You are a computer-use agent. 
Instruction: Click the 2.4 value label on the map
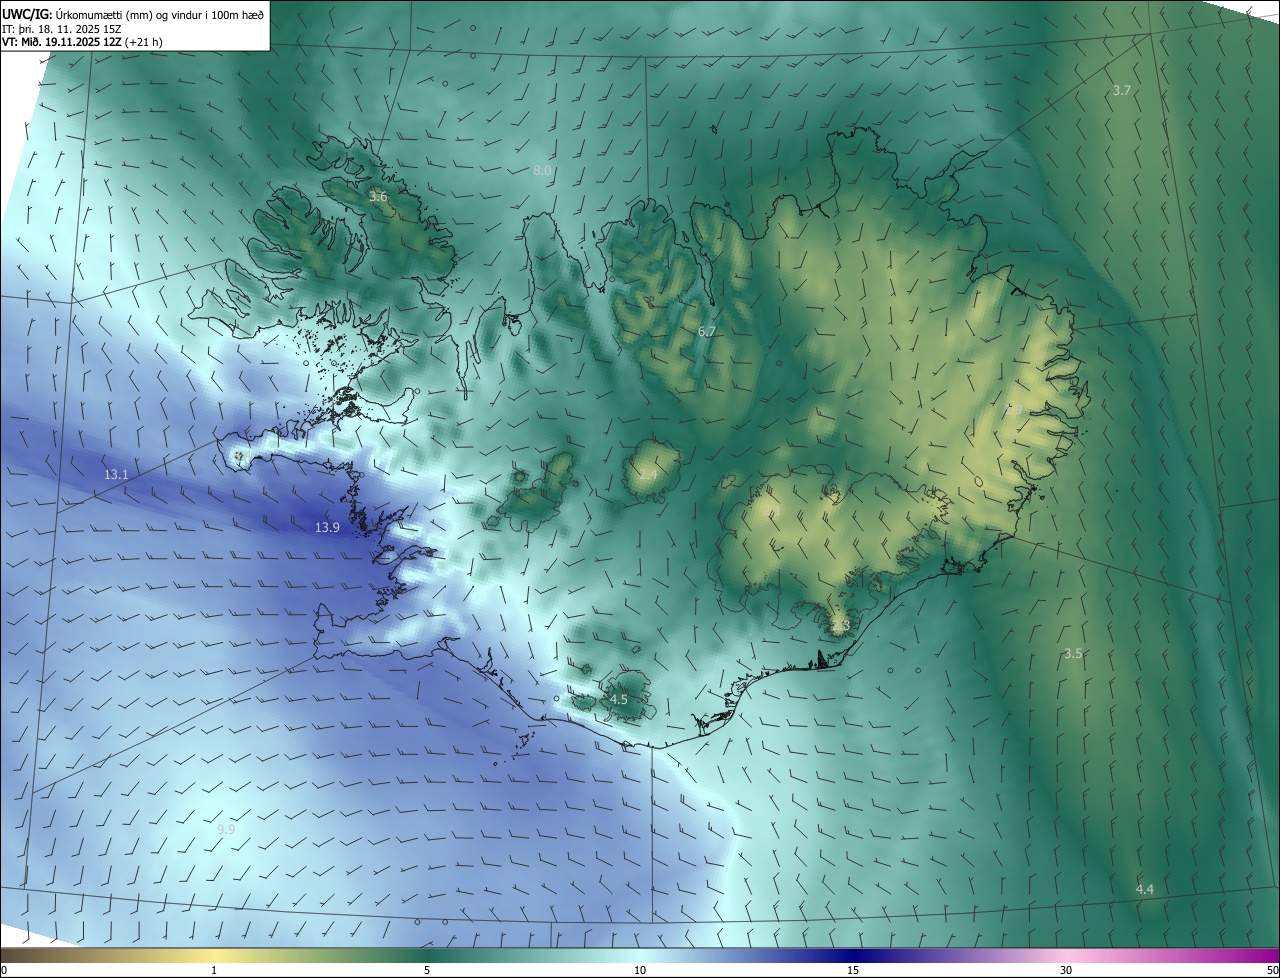pyautogui.click(x=648, y=474)
